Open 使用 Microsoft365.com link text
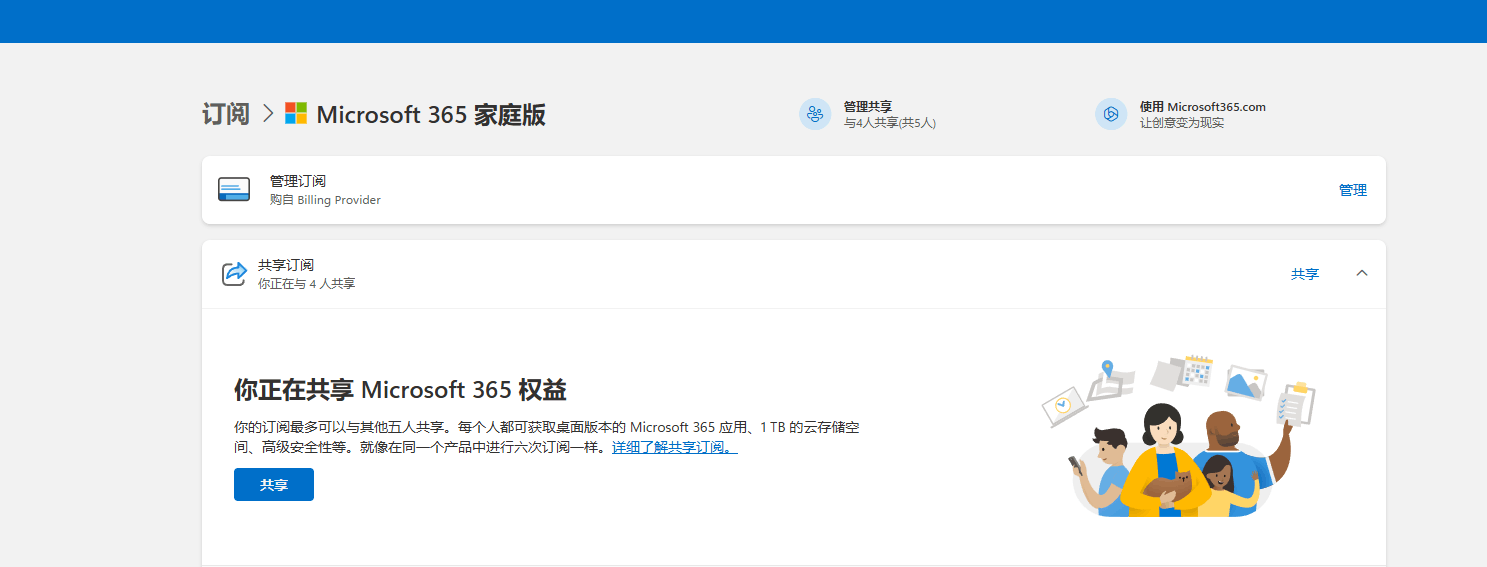 click(1203, 106)
